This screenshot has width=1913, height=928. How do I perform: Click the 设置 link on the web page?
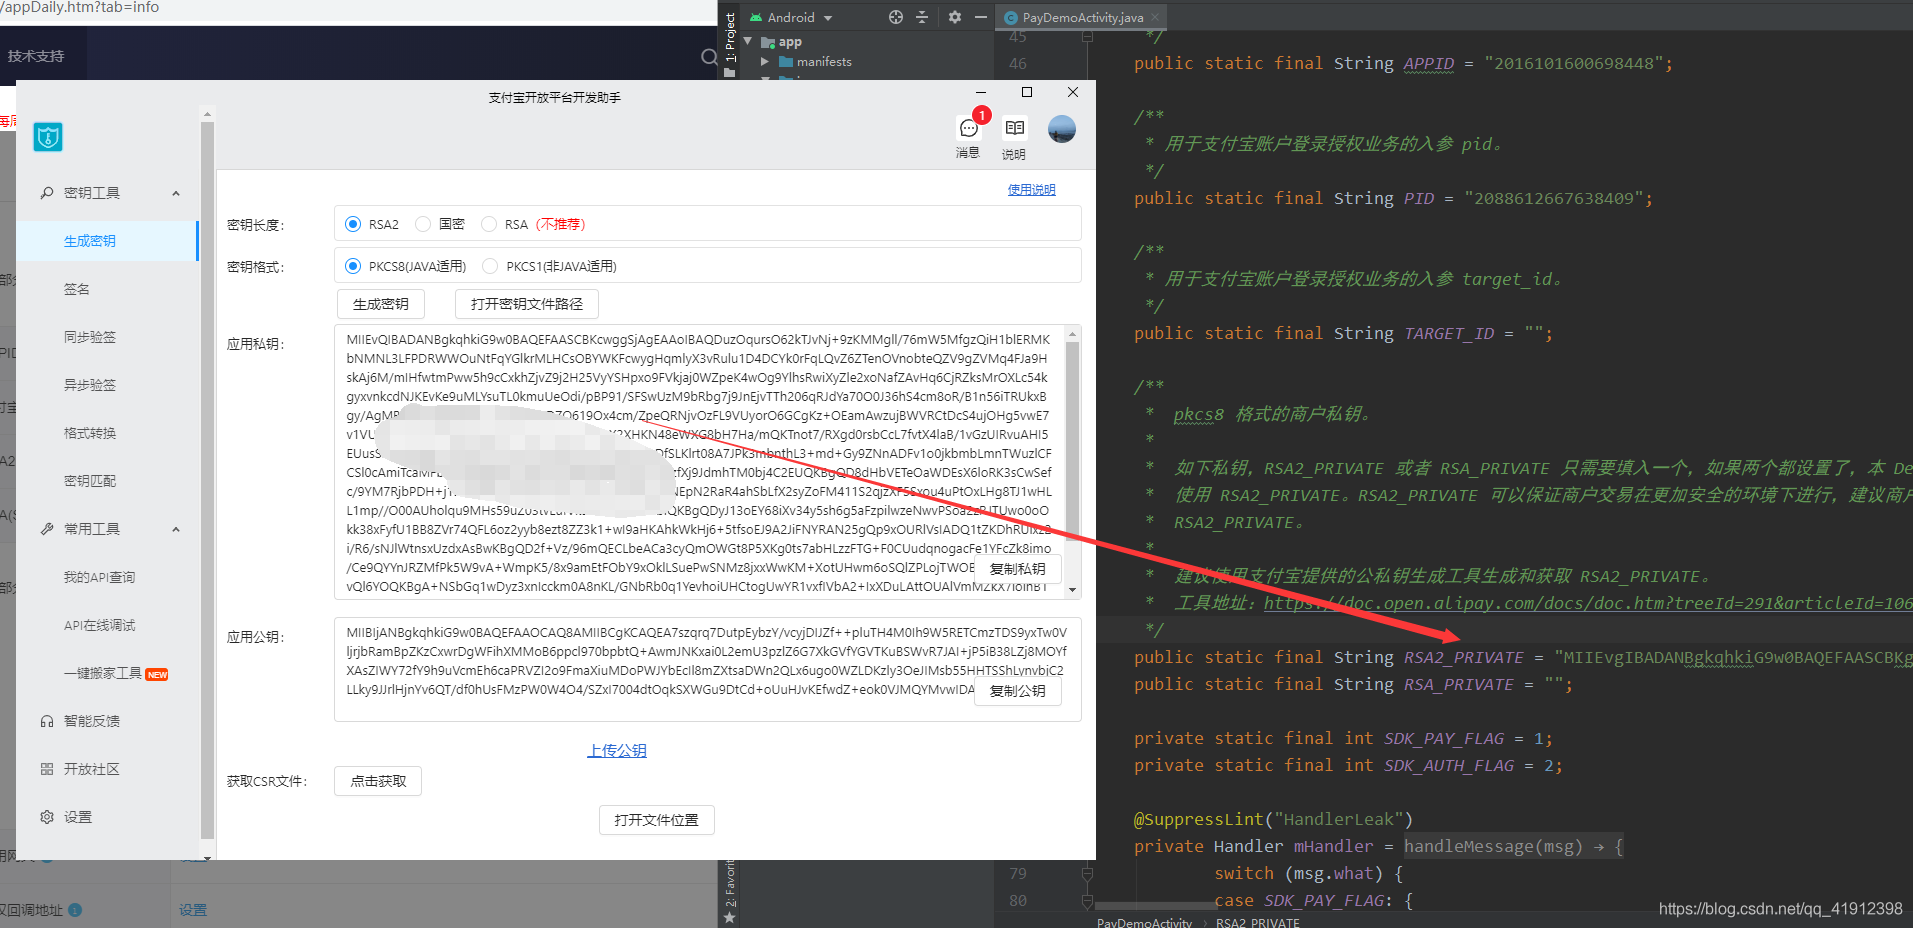[x=193, y=910]
